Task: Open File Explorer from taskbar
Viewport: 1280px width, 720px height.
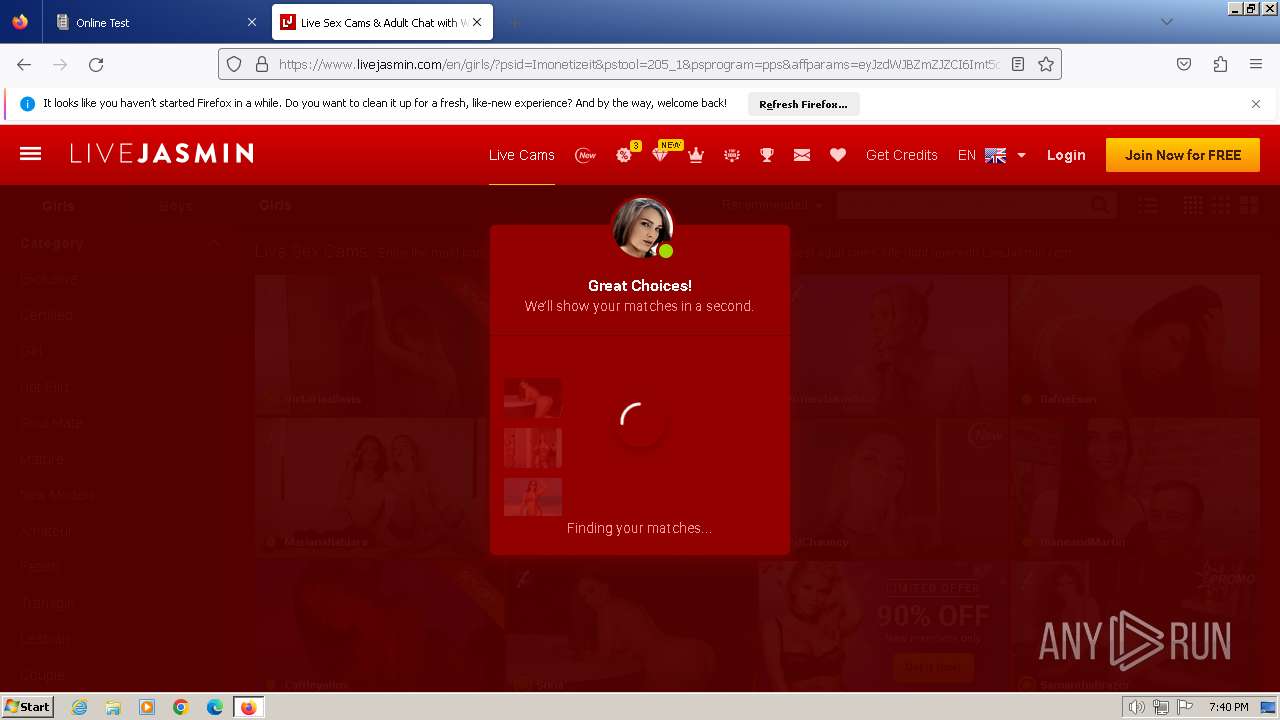Action: tap(113, 707)
